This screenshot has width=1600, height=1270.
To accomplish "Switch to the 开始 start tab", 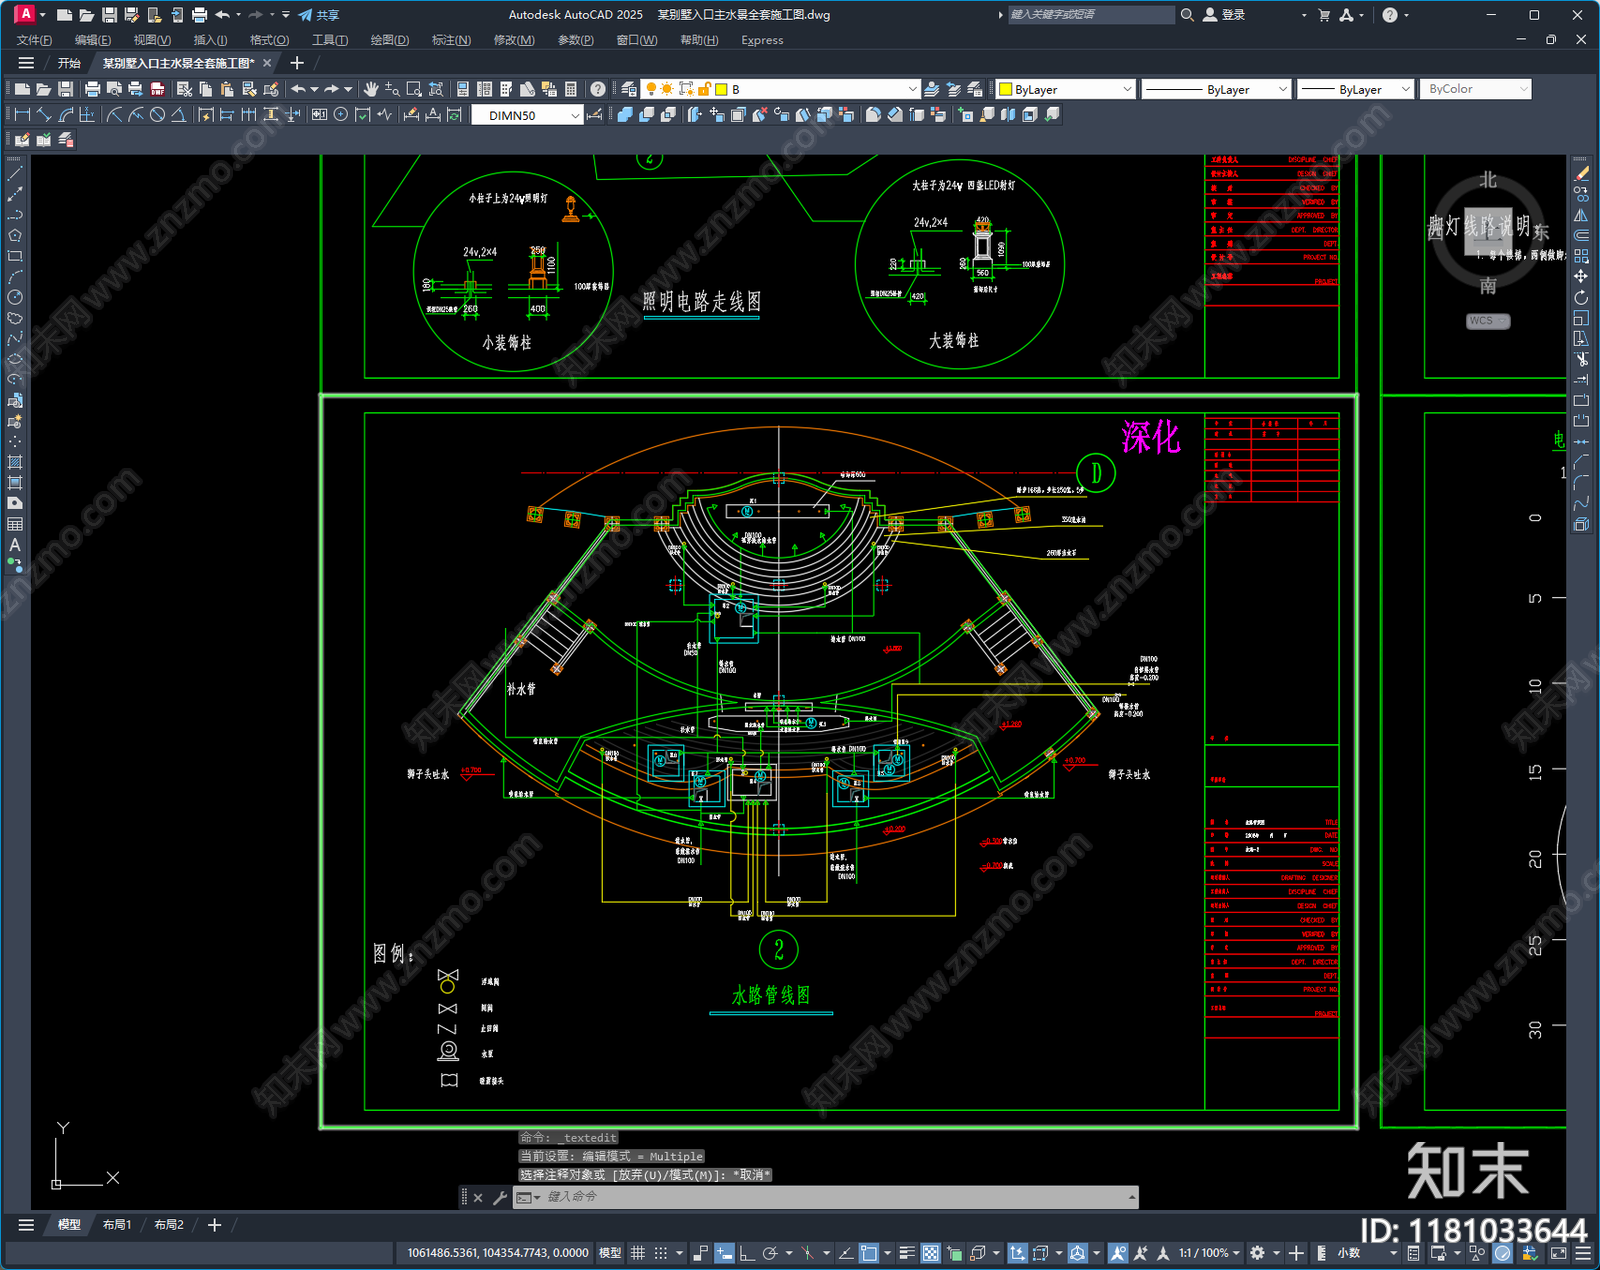I will pos(69,63).
